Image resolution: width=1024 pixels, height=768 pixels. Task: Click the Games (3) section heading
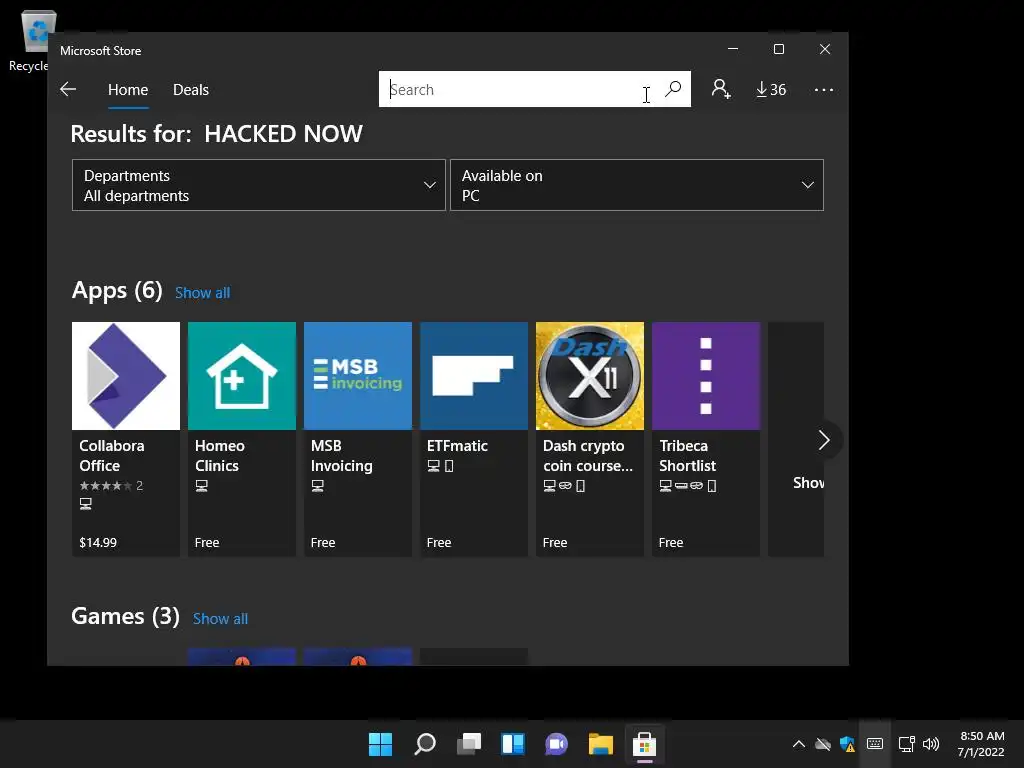pyautogui.click(x=125, y=616)
